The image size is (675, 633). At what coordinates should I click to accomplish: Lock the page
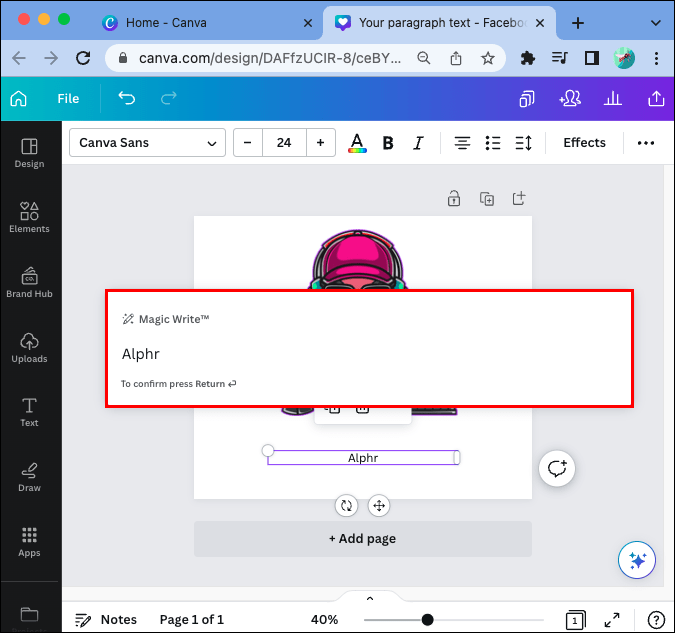tap(454, 199)
